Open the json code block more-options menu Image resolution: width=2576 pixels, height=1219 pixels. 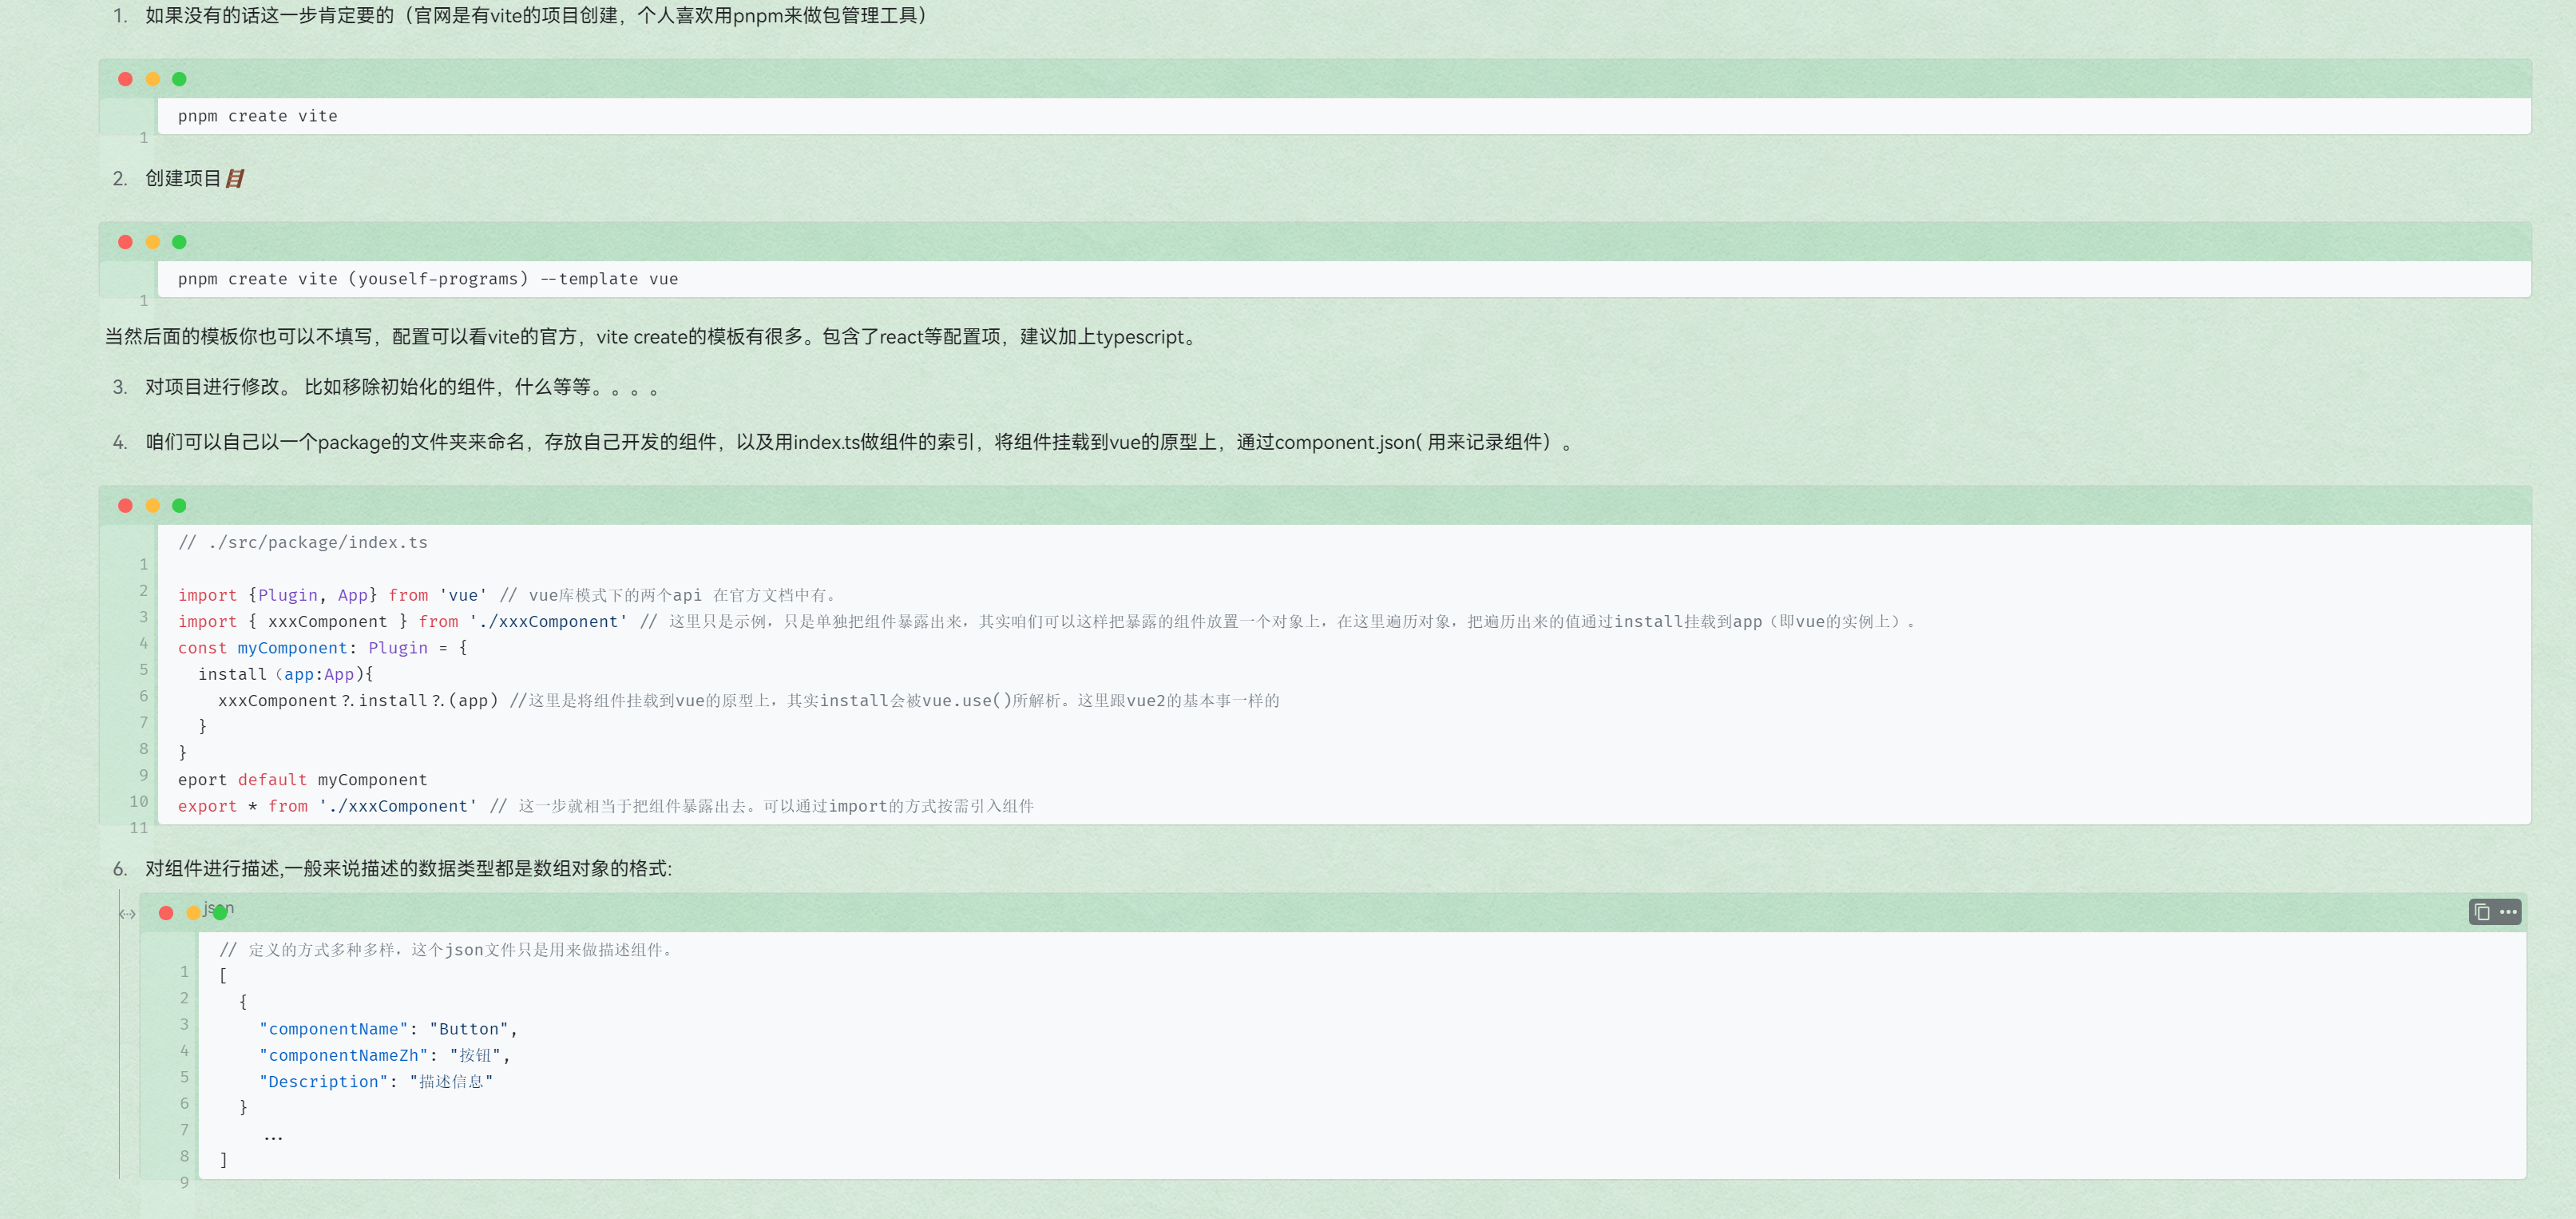[2508, 912]
